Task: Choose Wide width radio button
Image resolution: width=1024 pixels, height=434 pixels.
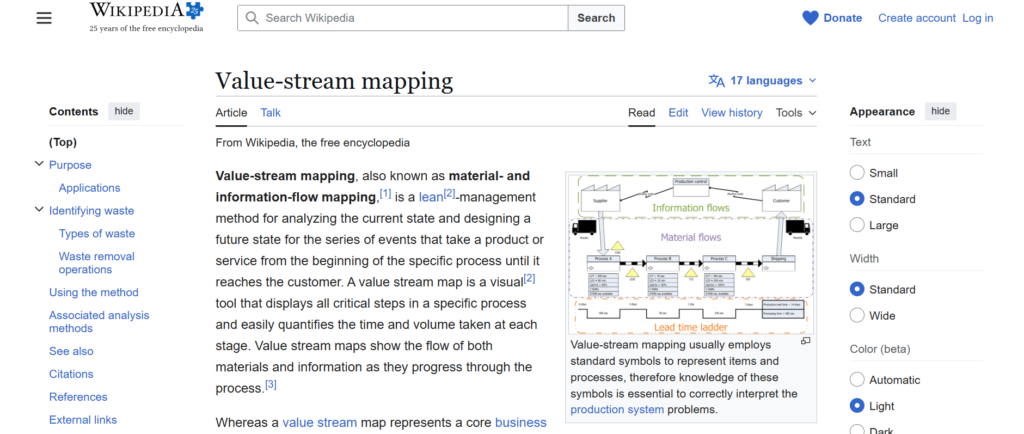Action: [857, 316]
